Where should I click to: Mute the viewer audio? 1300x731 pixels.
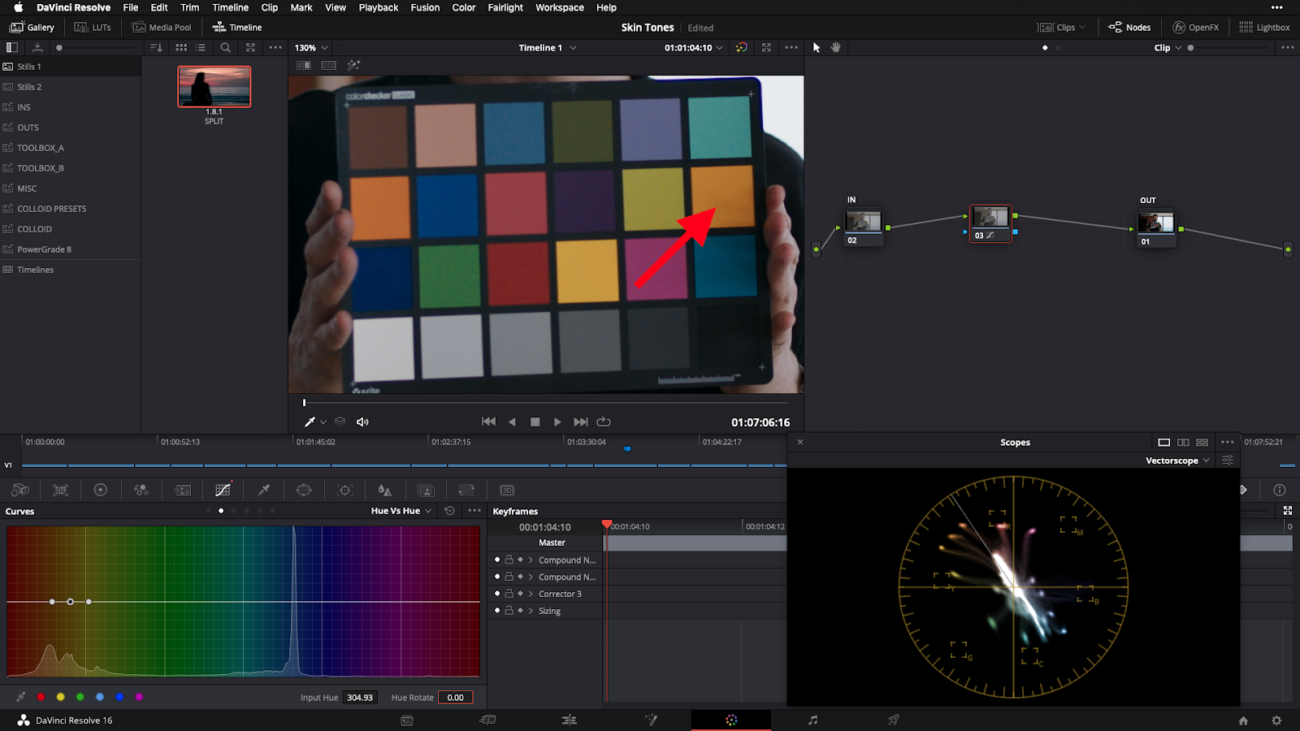[362, 421]
